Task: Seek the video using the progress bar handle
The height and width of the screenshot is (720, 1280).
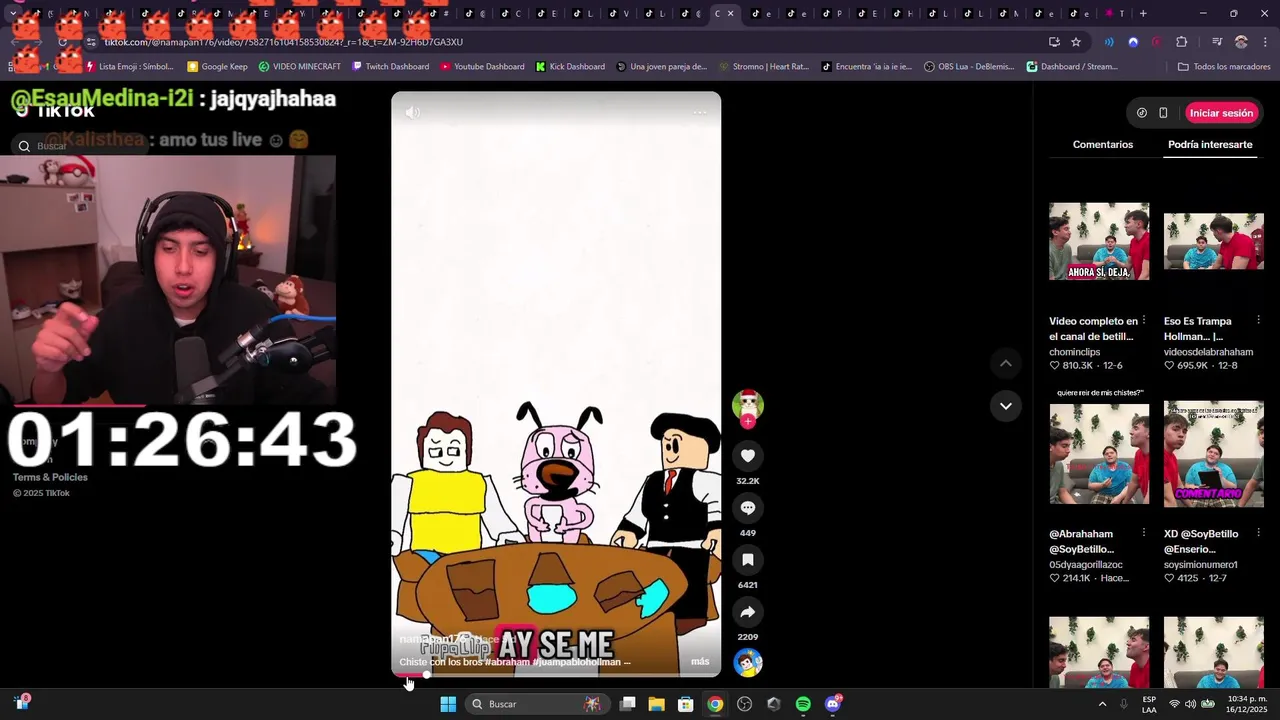Action: [427, 675]
